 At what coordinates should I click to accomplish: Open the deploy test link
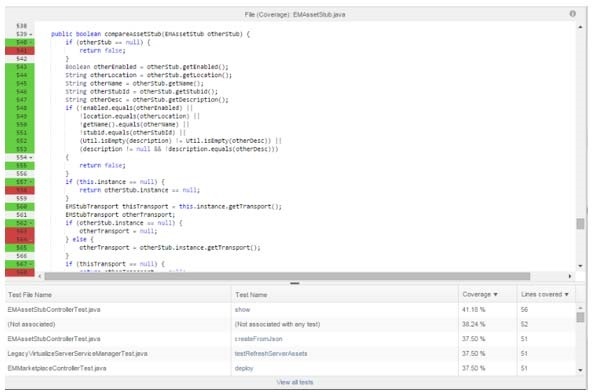(x=244, y=368)
